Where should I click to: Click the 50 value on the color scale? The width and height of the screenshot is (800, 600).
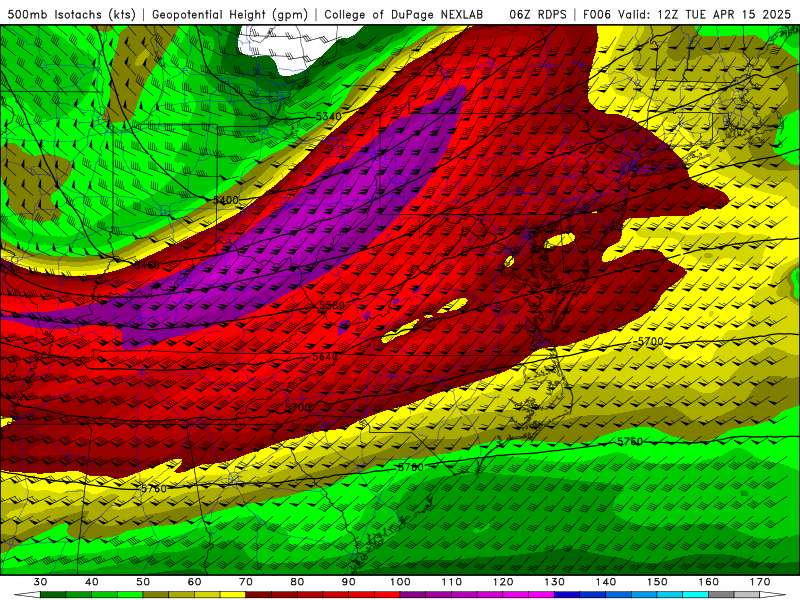click(143, 582)
